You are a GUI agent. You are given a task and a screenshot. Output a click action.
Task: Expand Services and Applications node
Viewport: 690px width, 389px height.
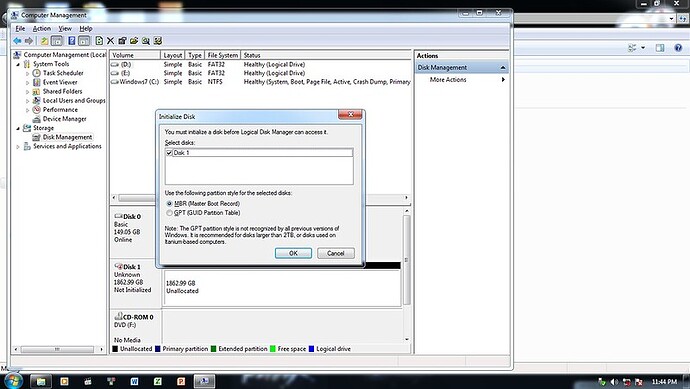(x=18, y=147)
